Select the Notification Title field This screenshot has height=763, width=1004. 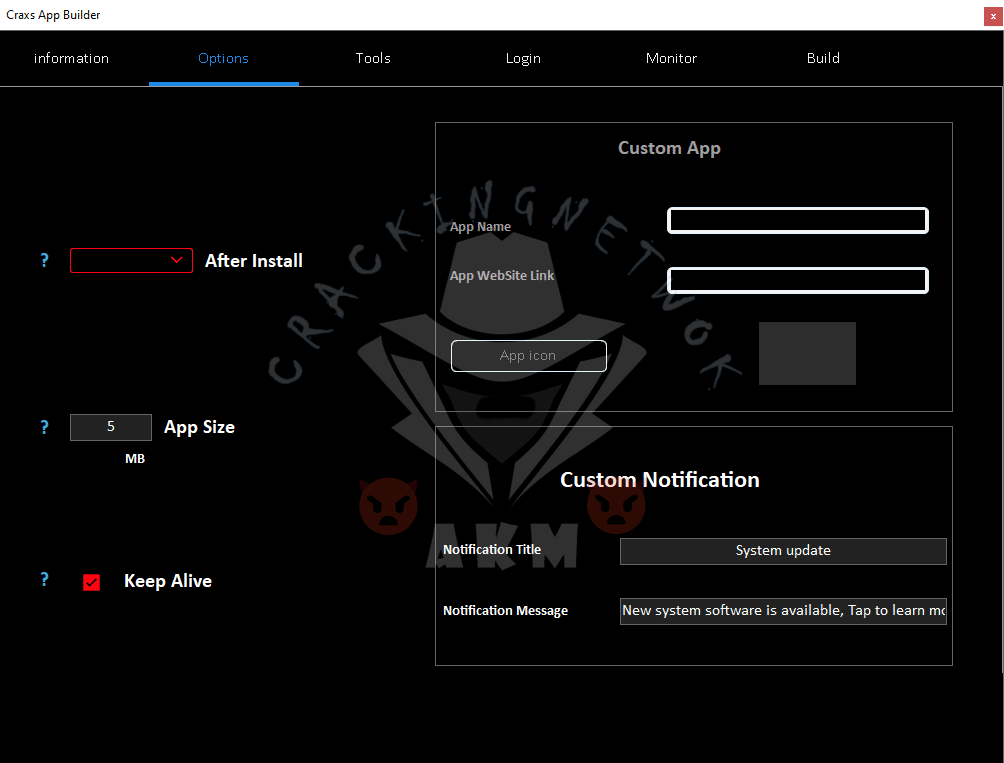783,551
